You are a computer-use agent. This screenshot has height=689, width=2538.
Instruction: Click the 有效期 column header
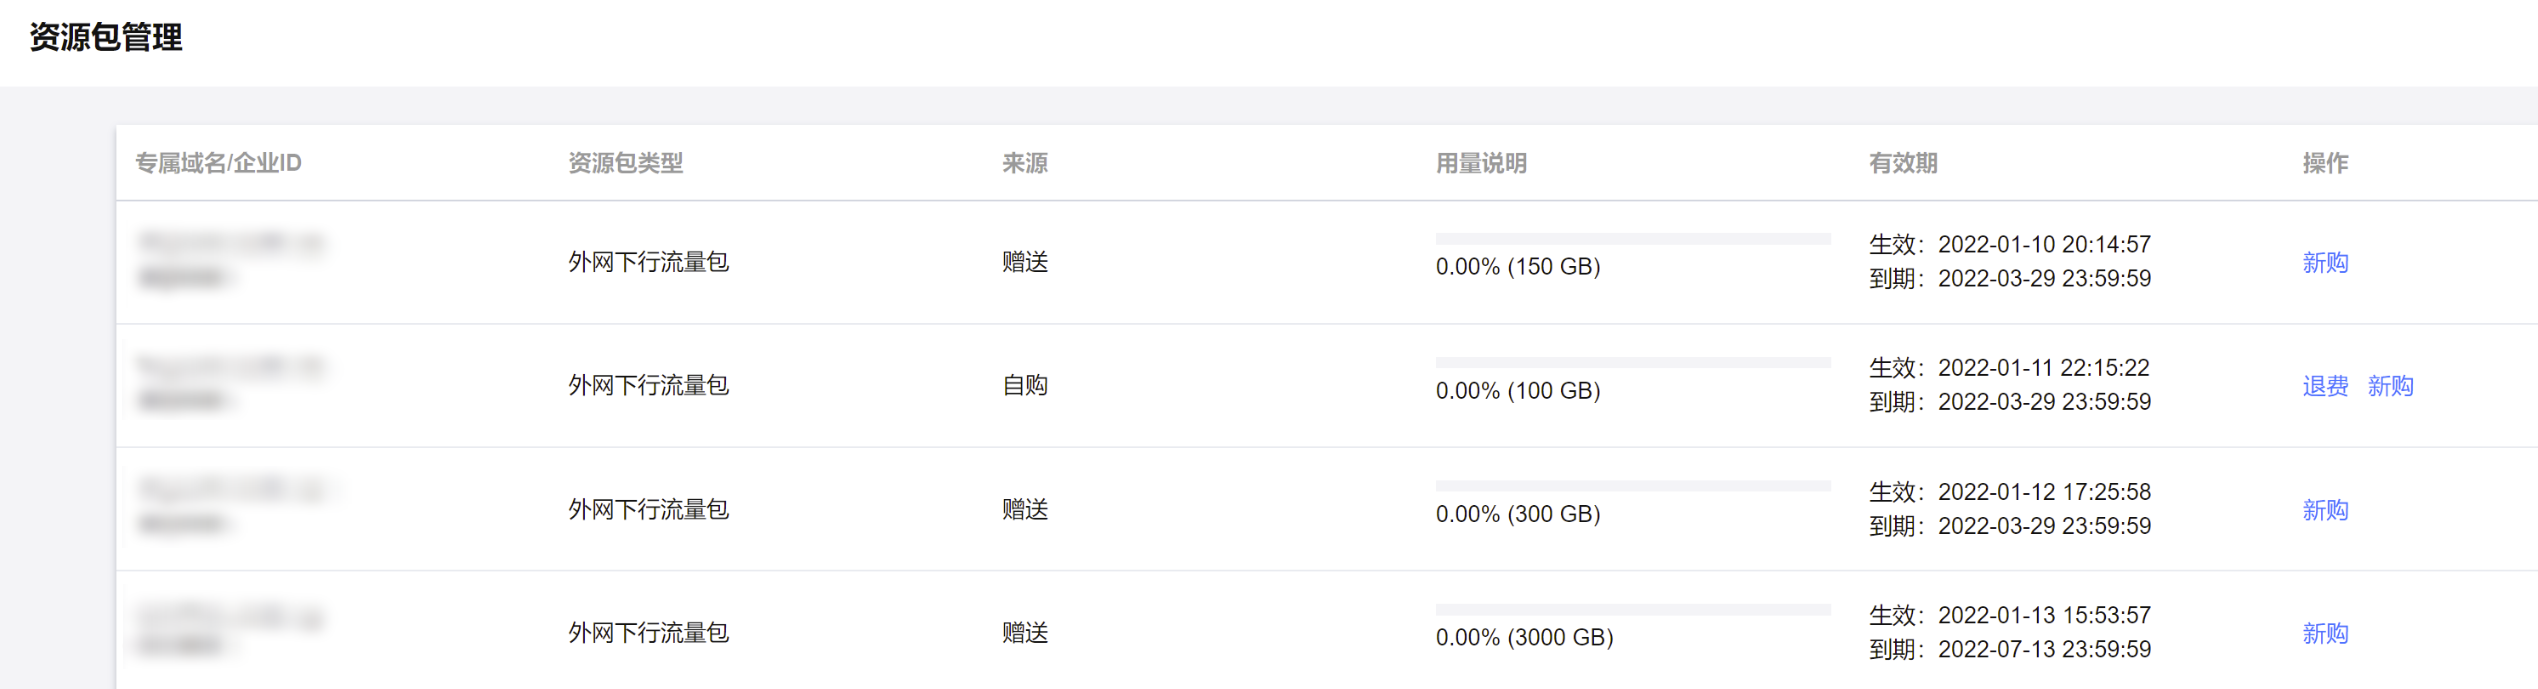coord(1902,163)
